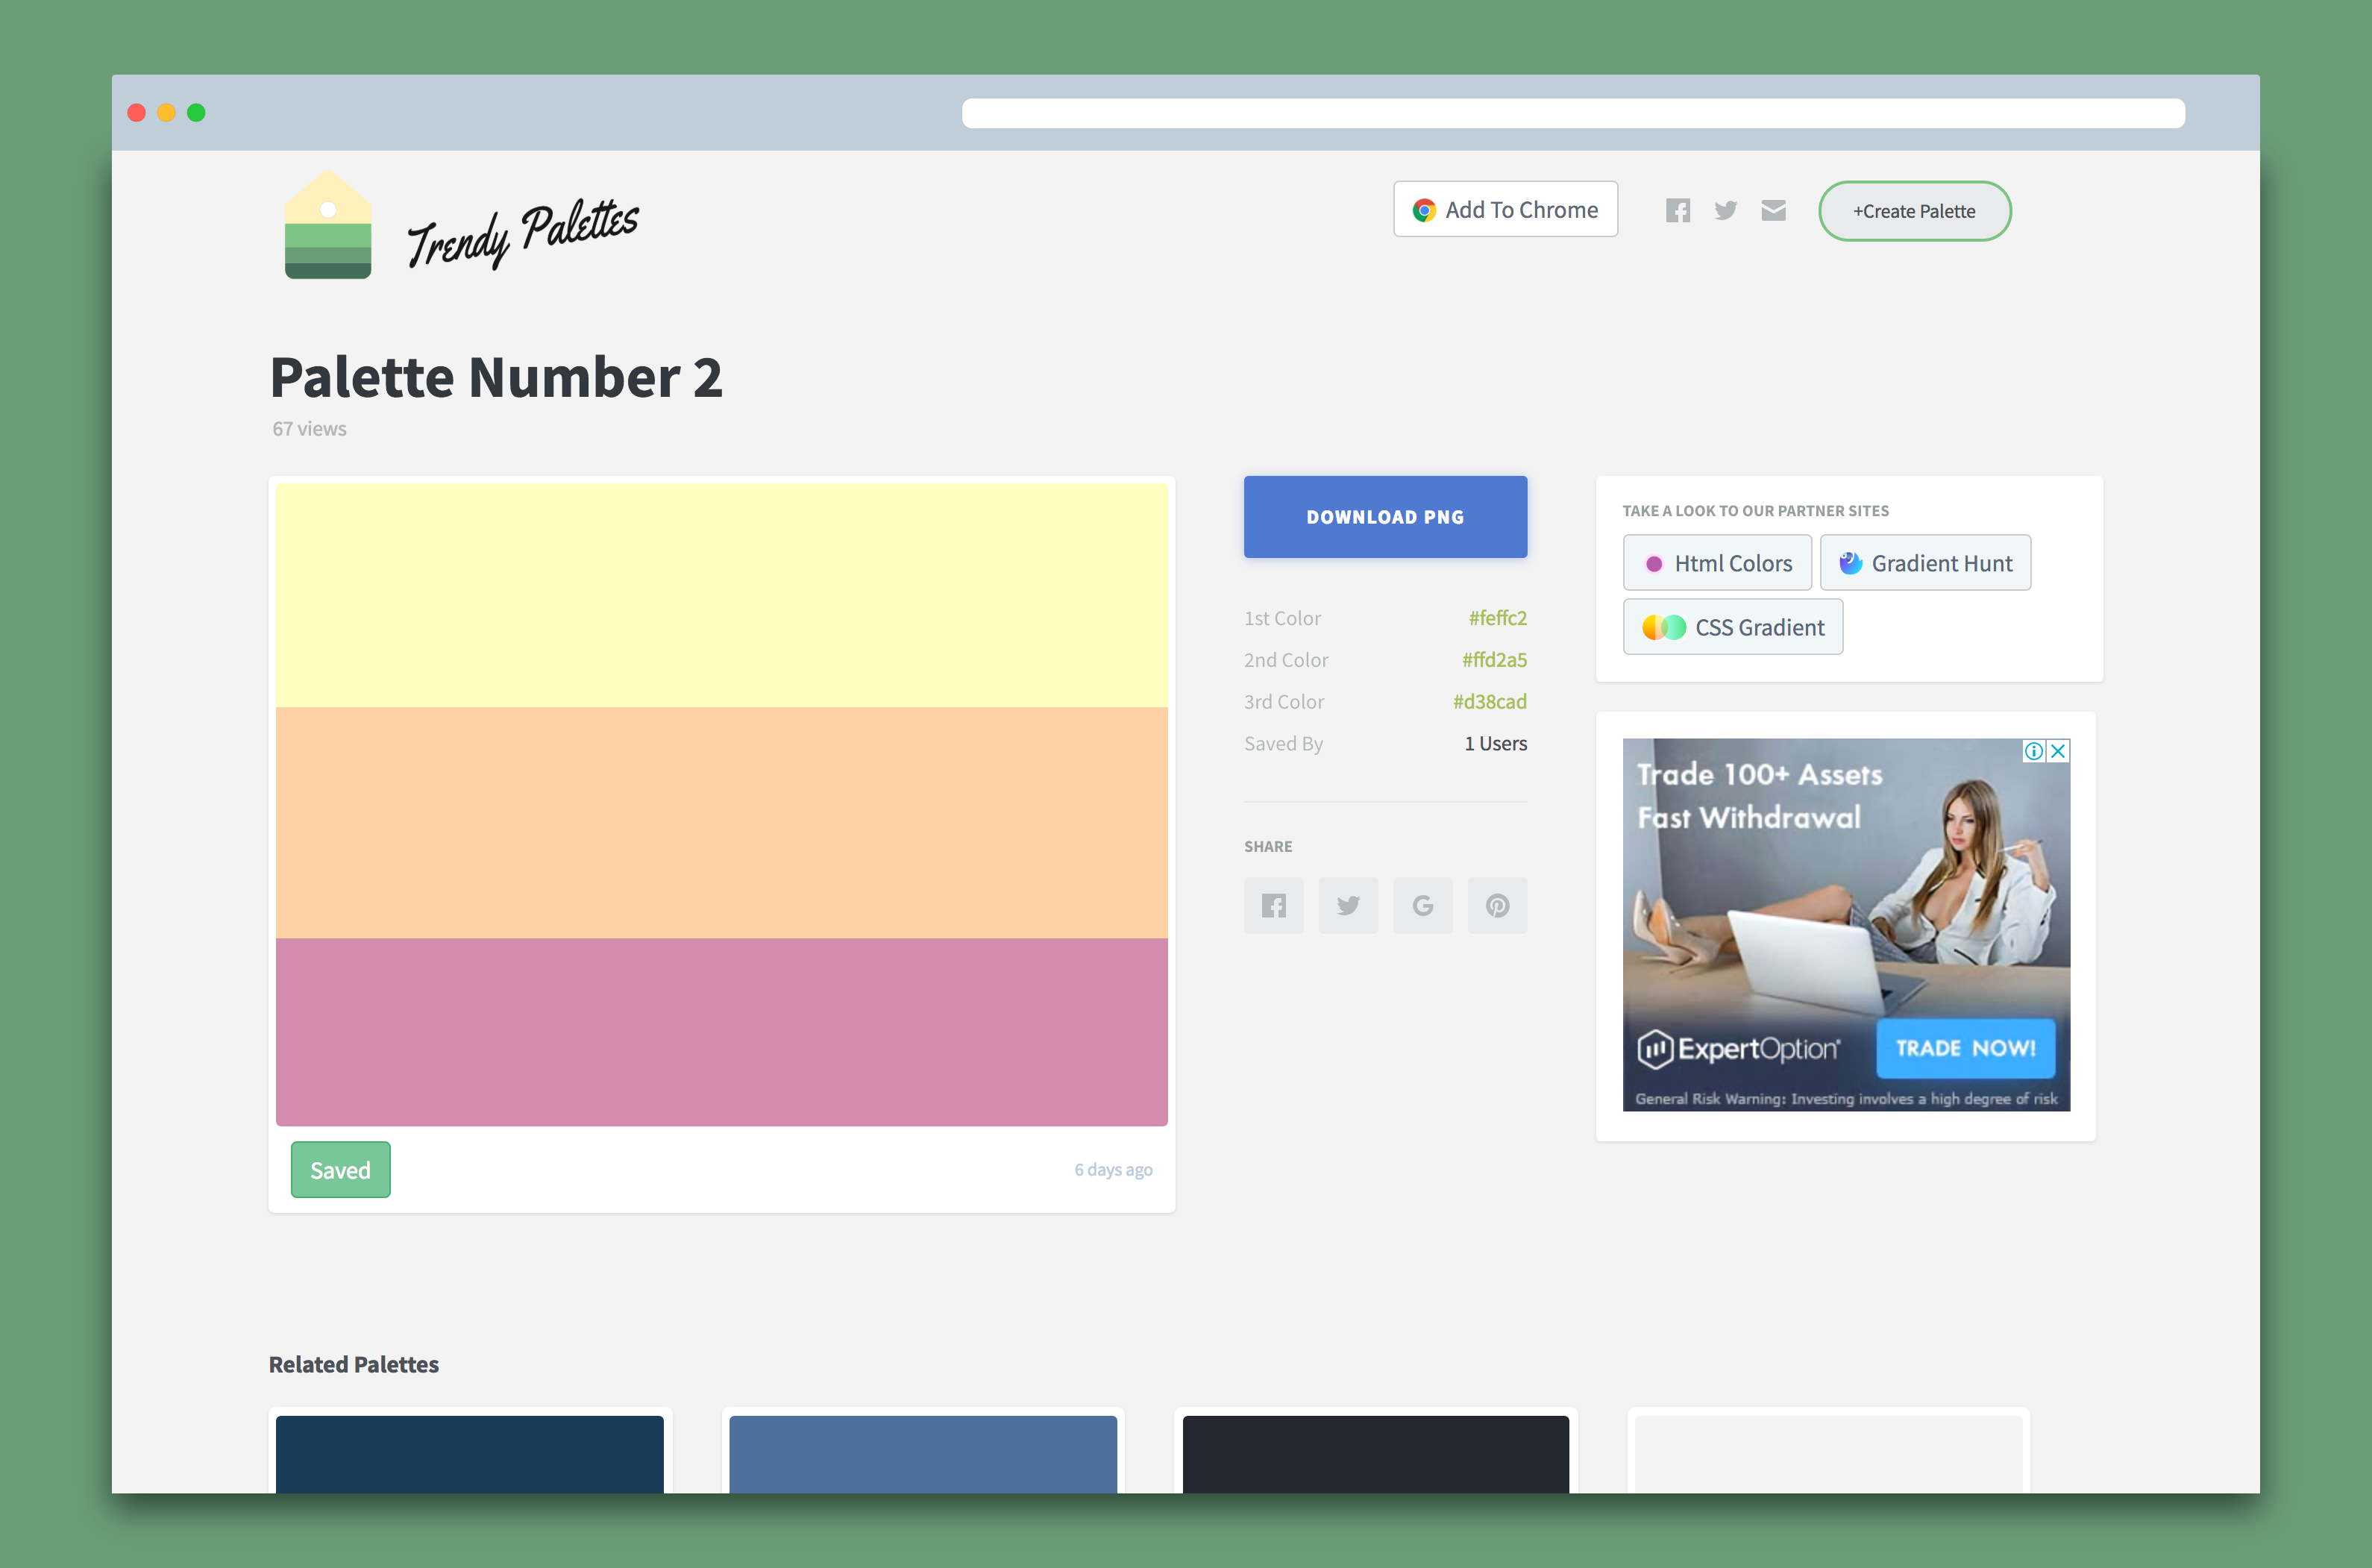Image resolution: width=2372 pixels, height=1568 pixels.
Task: Click the Pinterest share icon
Action: [x=1497, y=905]
